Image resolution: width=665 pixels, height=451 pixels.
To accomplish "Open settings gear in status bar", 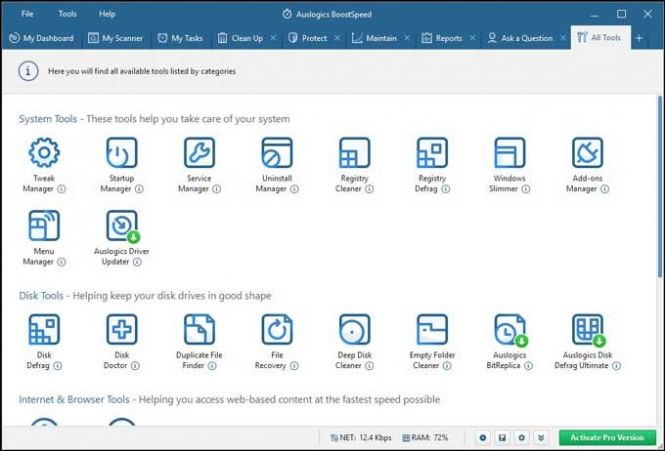I will (x=522, y=438).
